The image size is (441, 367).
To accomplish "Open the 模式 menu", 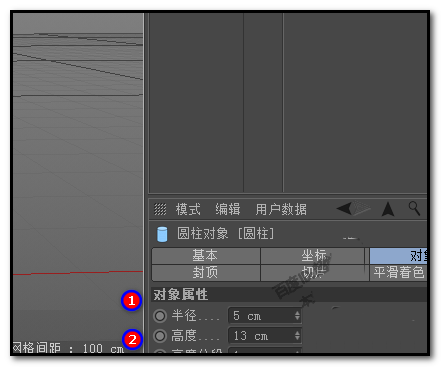I will pyautogui.click(x=188, y=209).
